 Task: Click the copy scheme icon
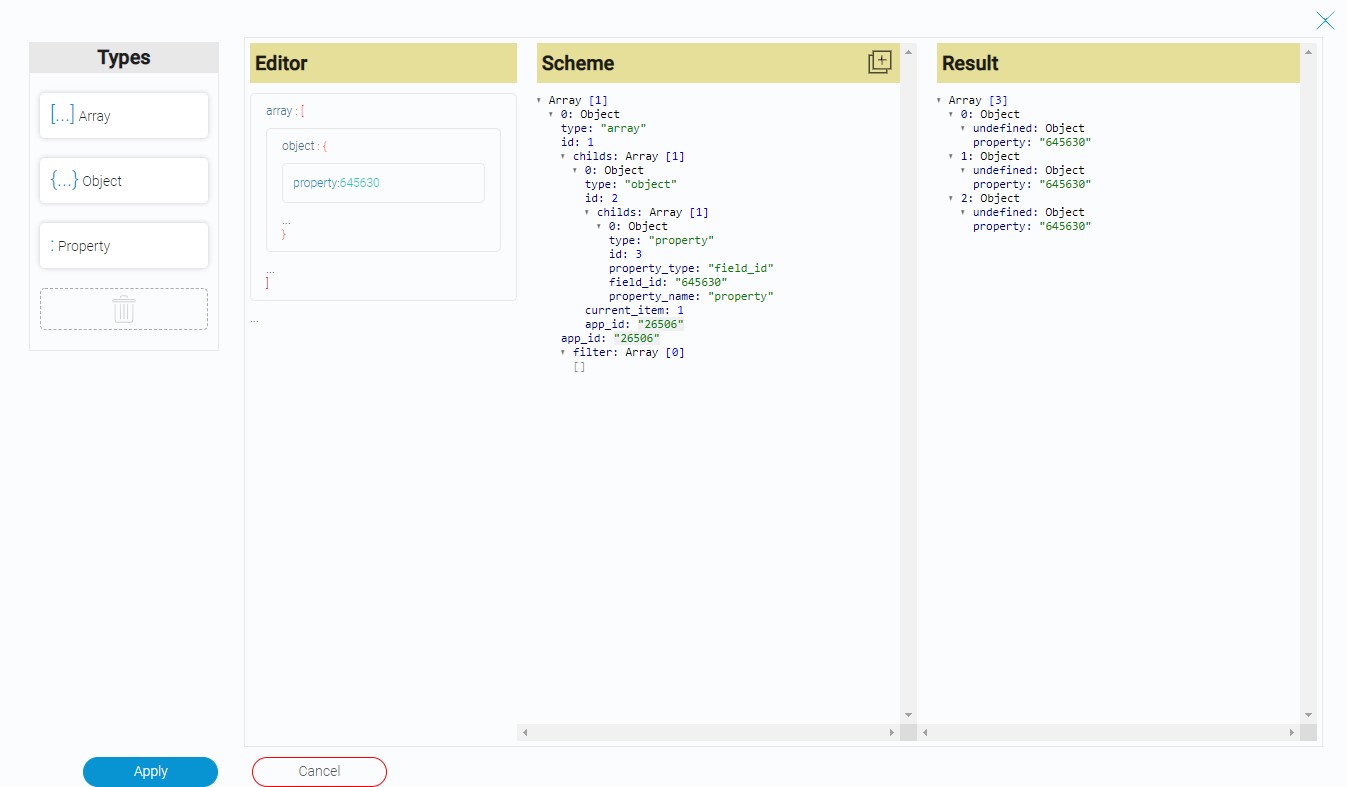[x=879, y=62]
